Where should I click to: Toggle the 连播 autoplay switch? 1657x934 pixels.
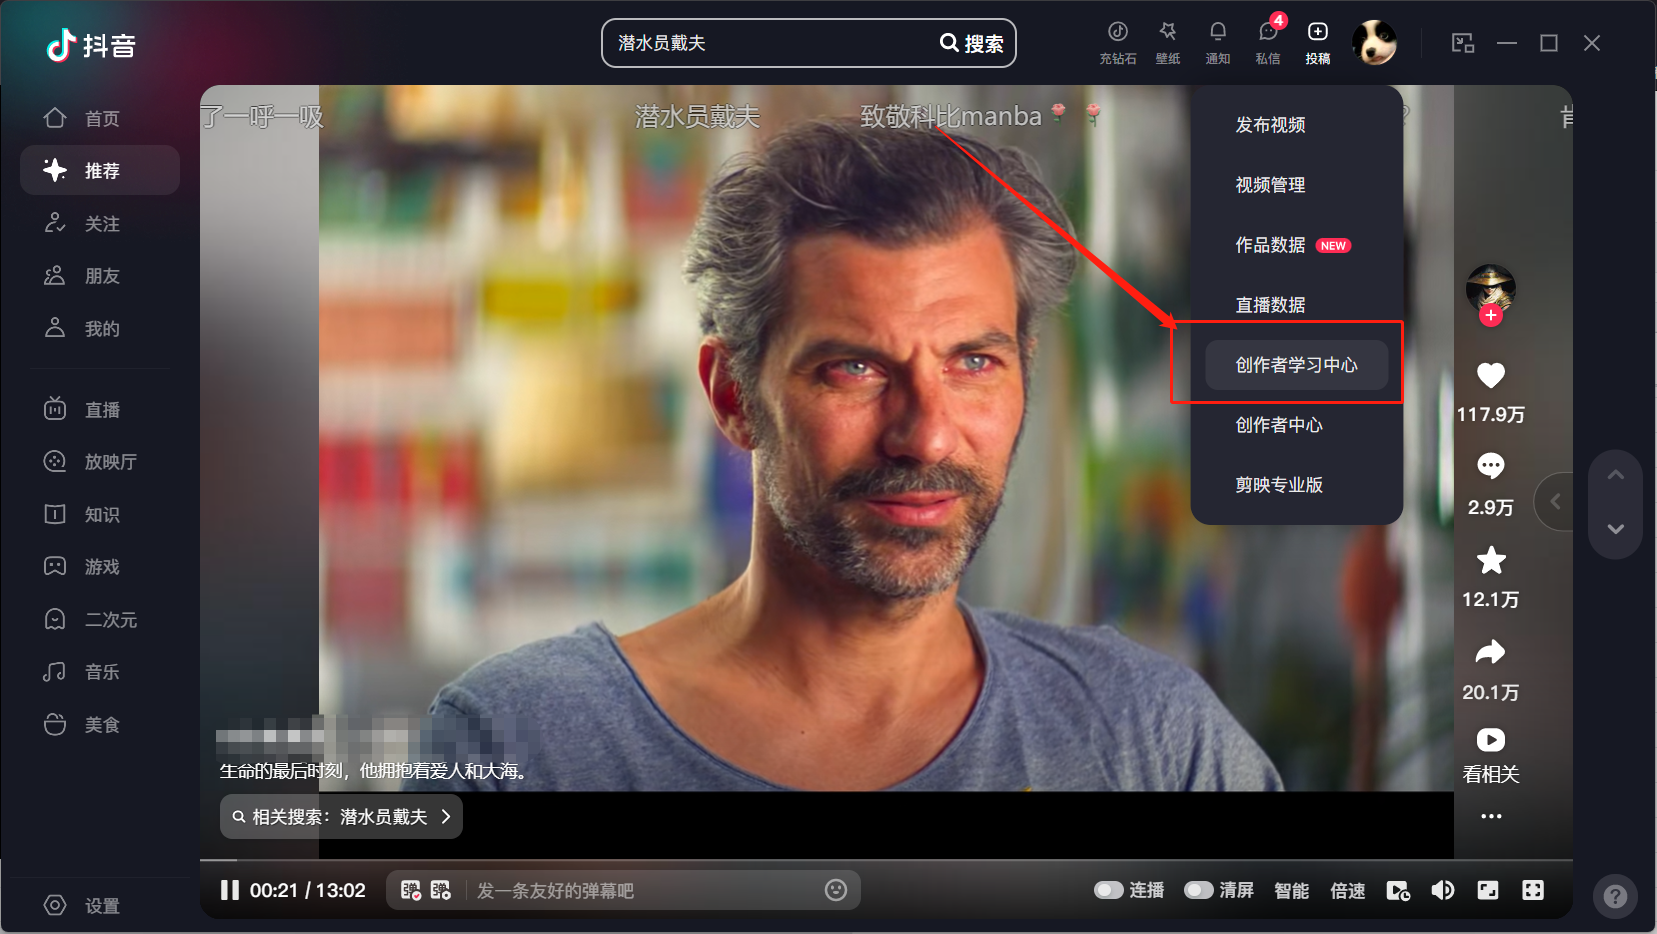pos(1108,890)
